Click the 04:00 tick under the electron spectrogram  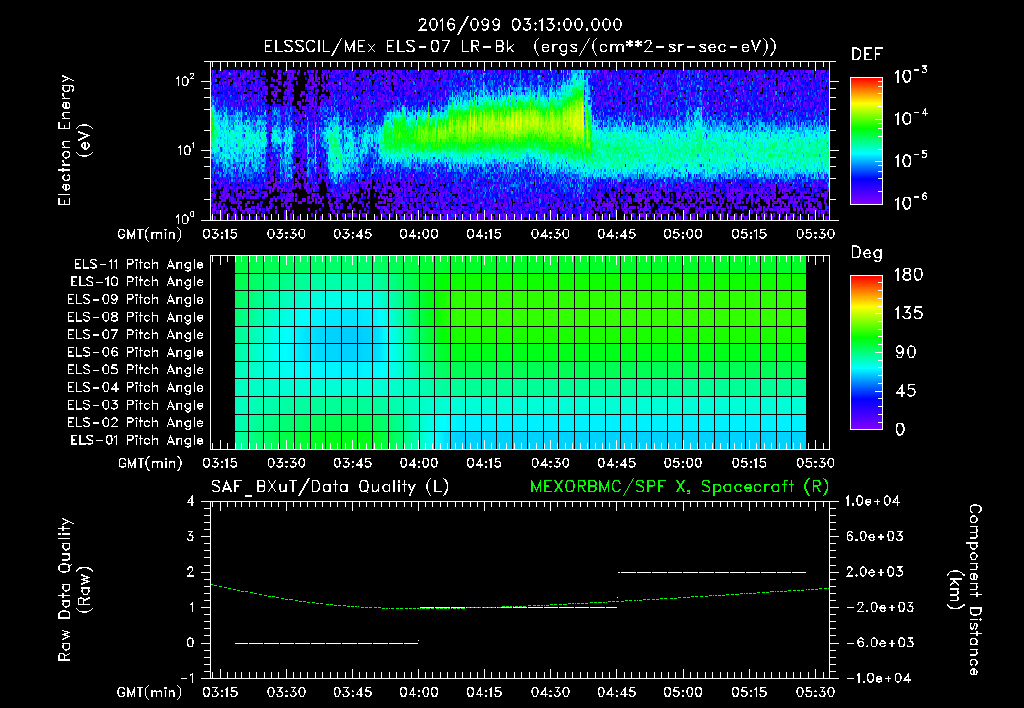coord(419,234)
